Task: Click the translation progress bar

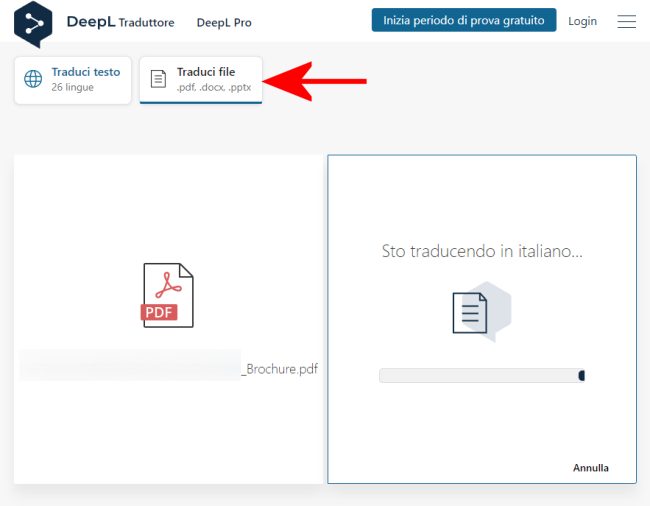Action: point(482,375)
